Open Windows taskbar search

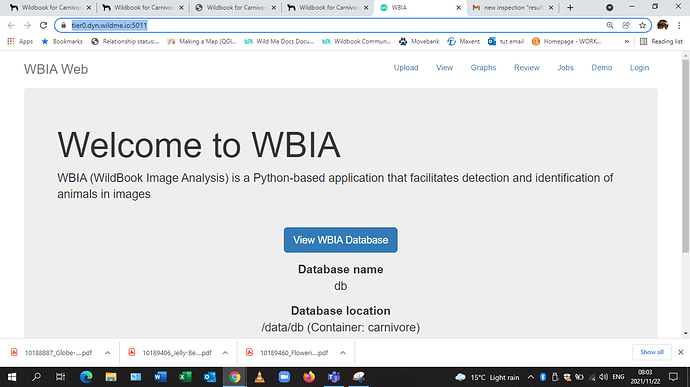36,377
